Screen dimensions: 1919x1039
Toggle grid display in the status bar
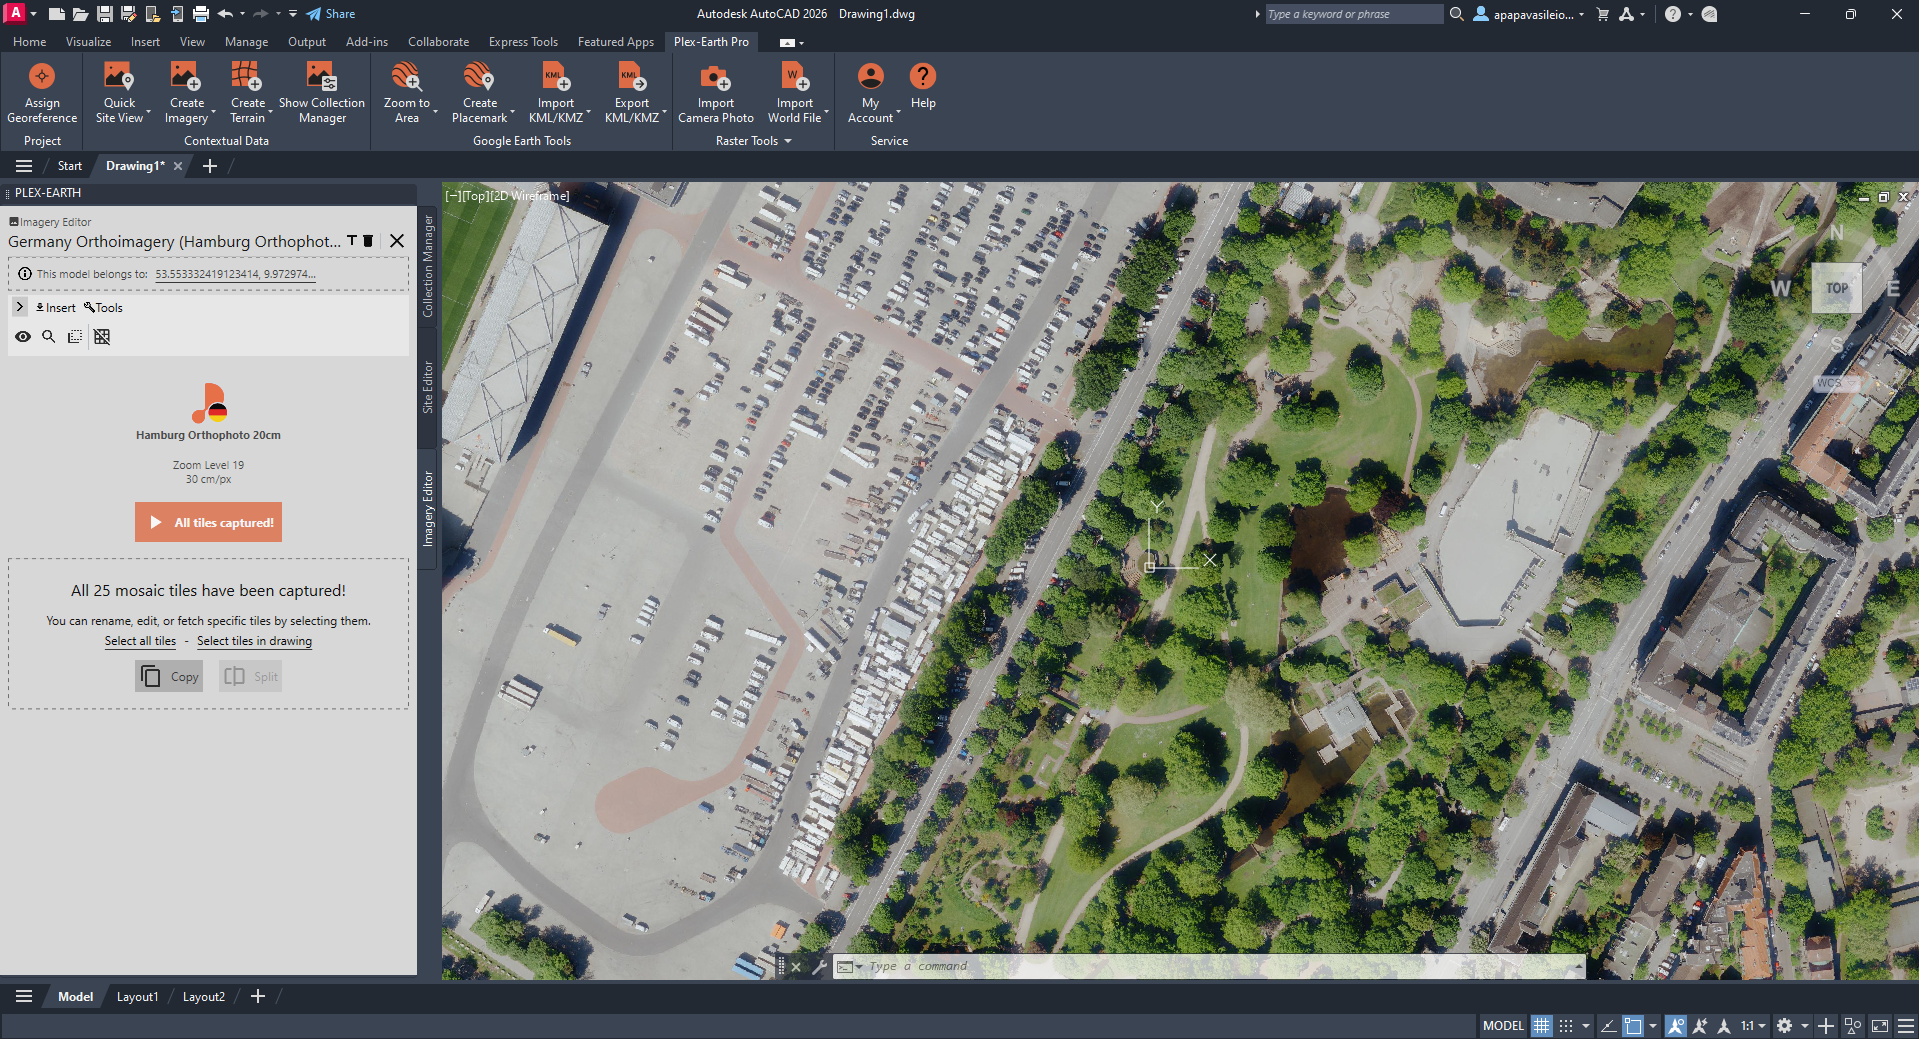pyautogui.click(x=1541, y=1026)
